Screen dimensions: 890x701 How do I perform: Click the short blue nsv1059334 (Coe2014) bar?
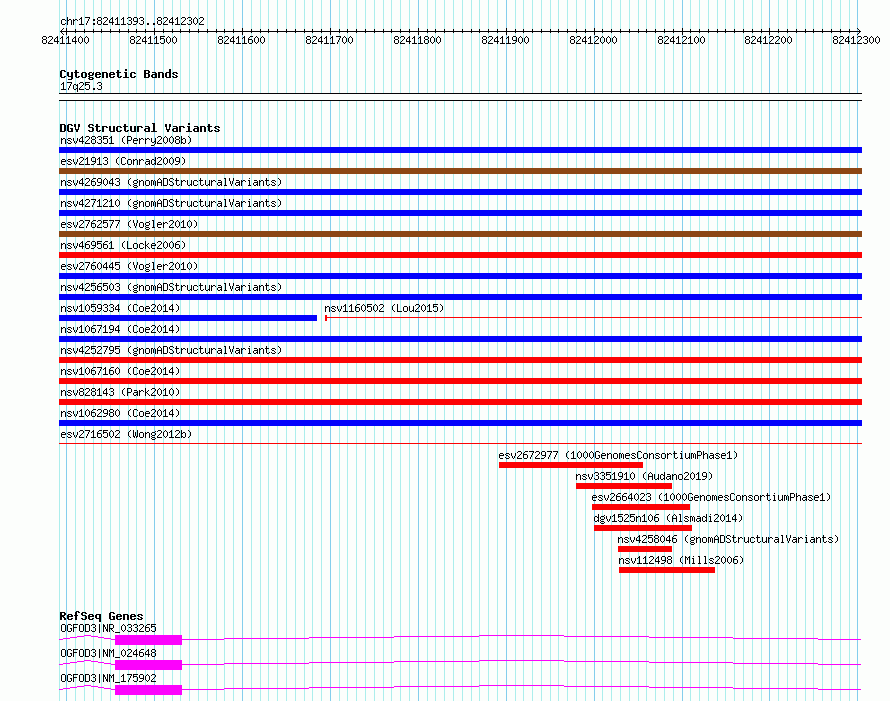point(188,318)
